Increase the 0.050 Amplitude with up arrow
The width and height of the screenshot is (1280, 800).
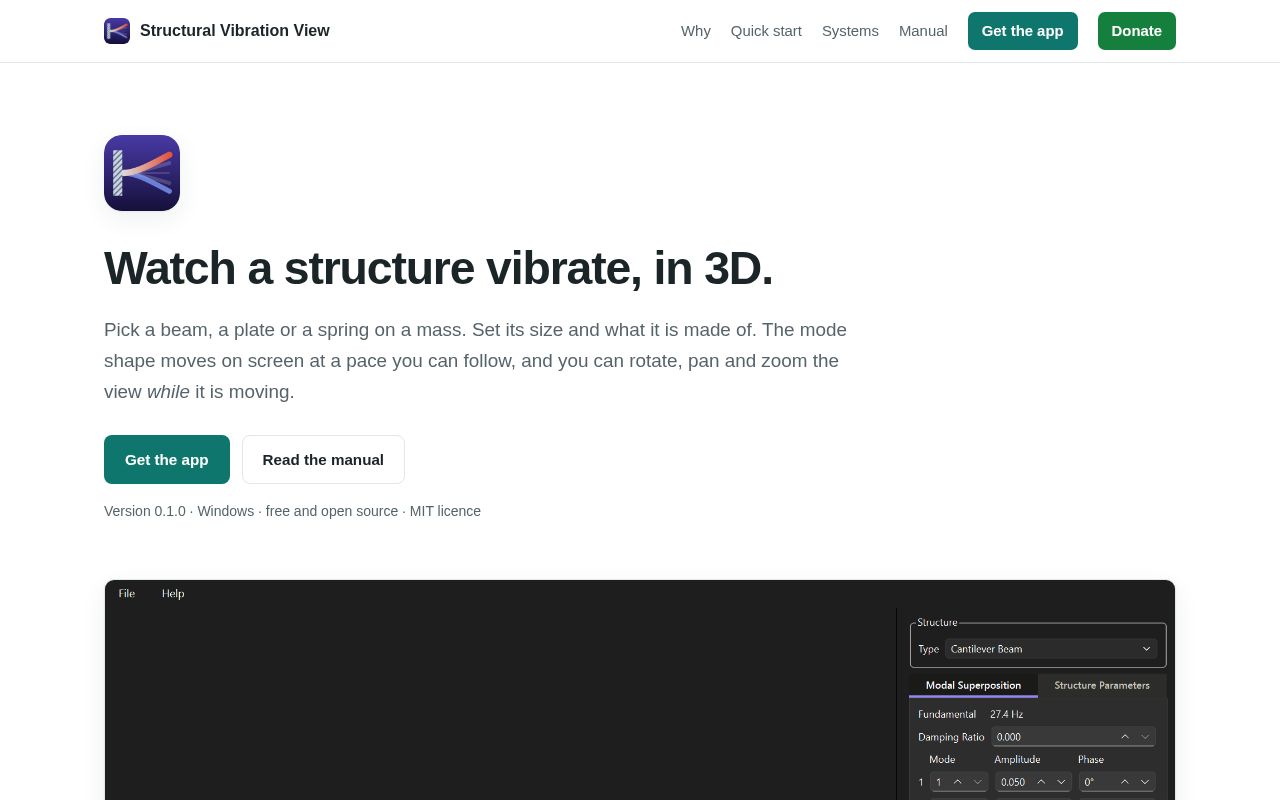click(x=1041, y=782)
